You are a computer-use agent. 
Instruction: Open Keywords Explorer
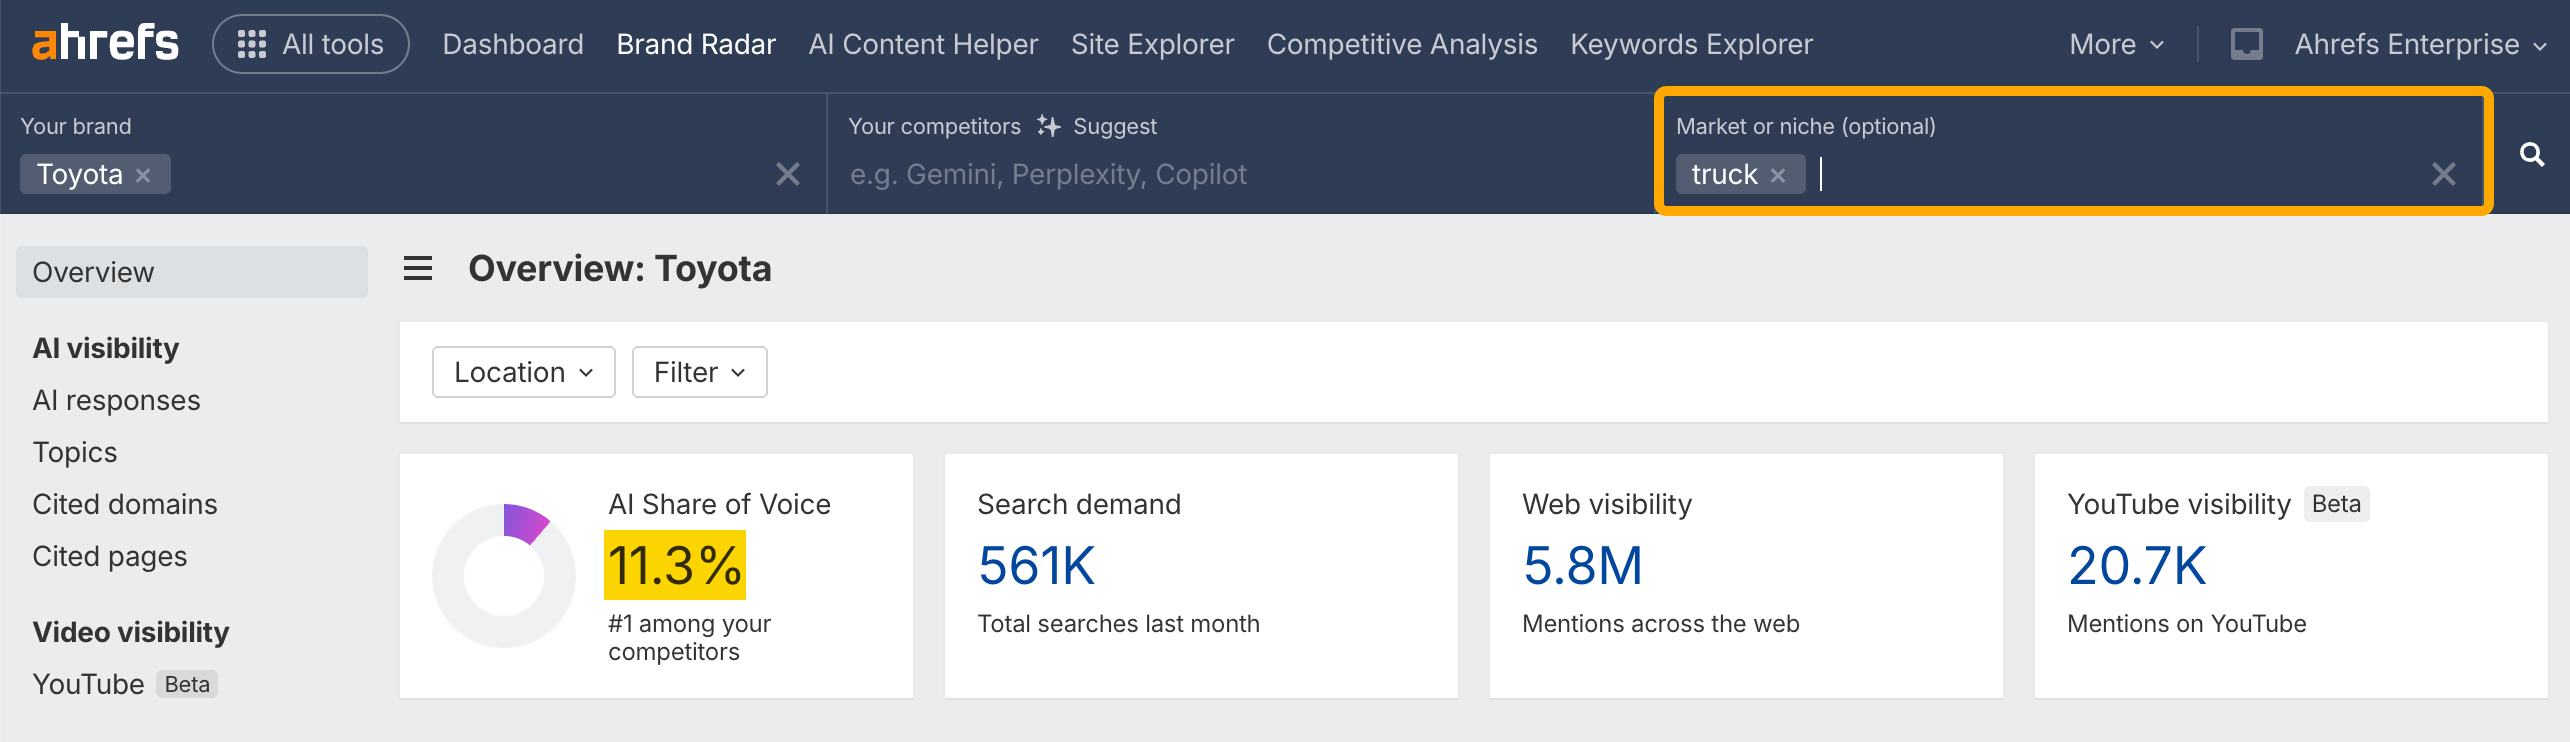pos(1691,44)
